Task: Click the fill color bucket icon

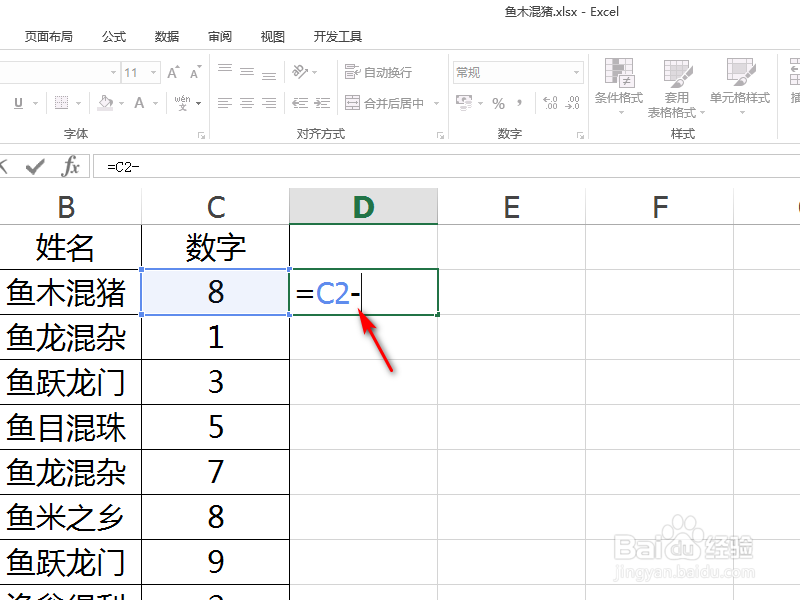Action: pos(106,103)
